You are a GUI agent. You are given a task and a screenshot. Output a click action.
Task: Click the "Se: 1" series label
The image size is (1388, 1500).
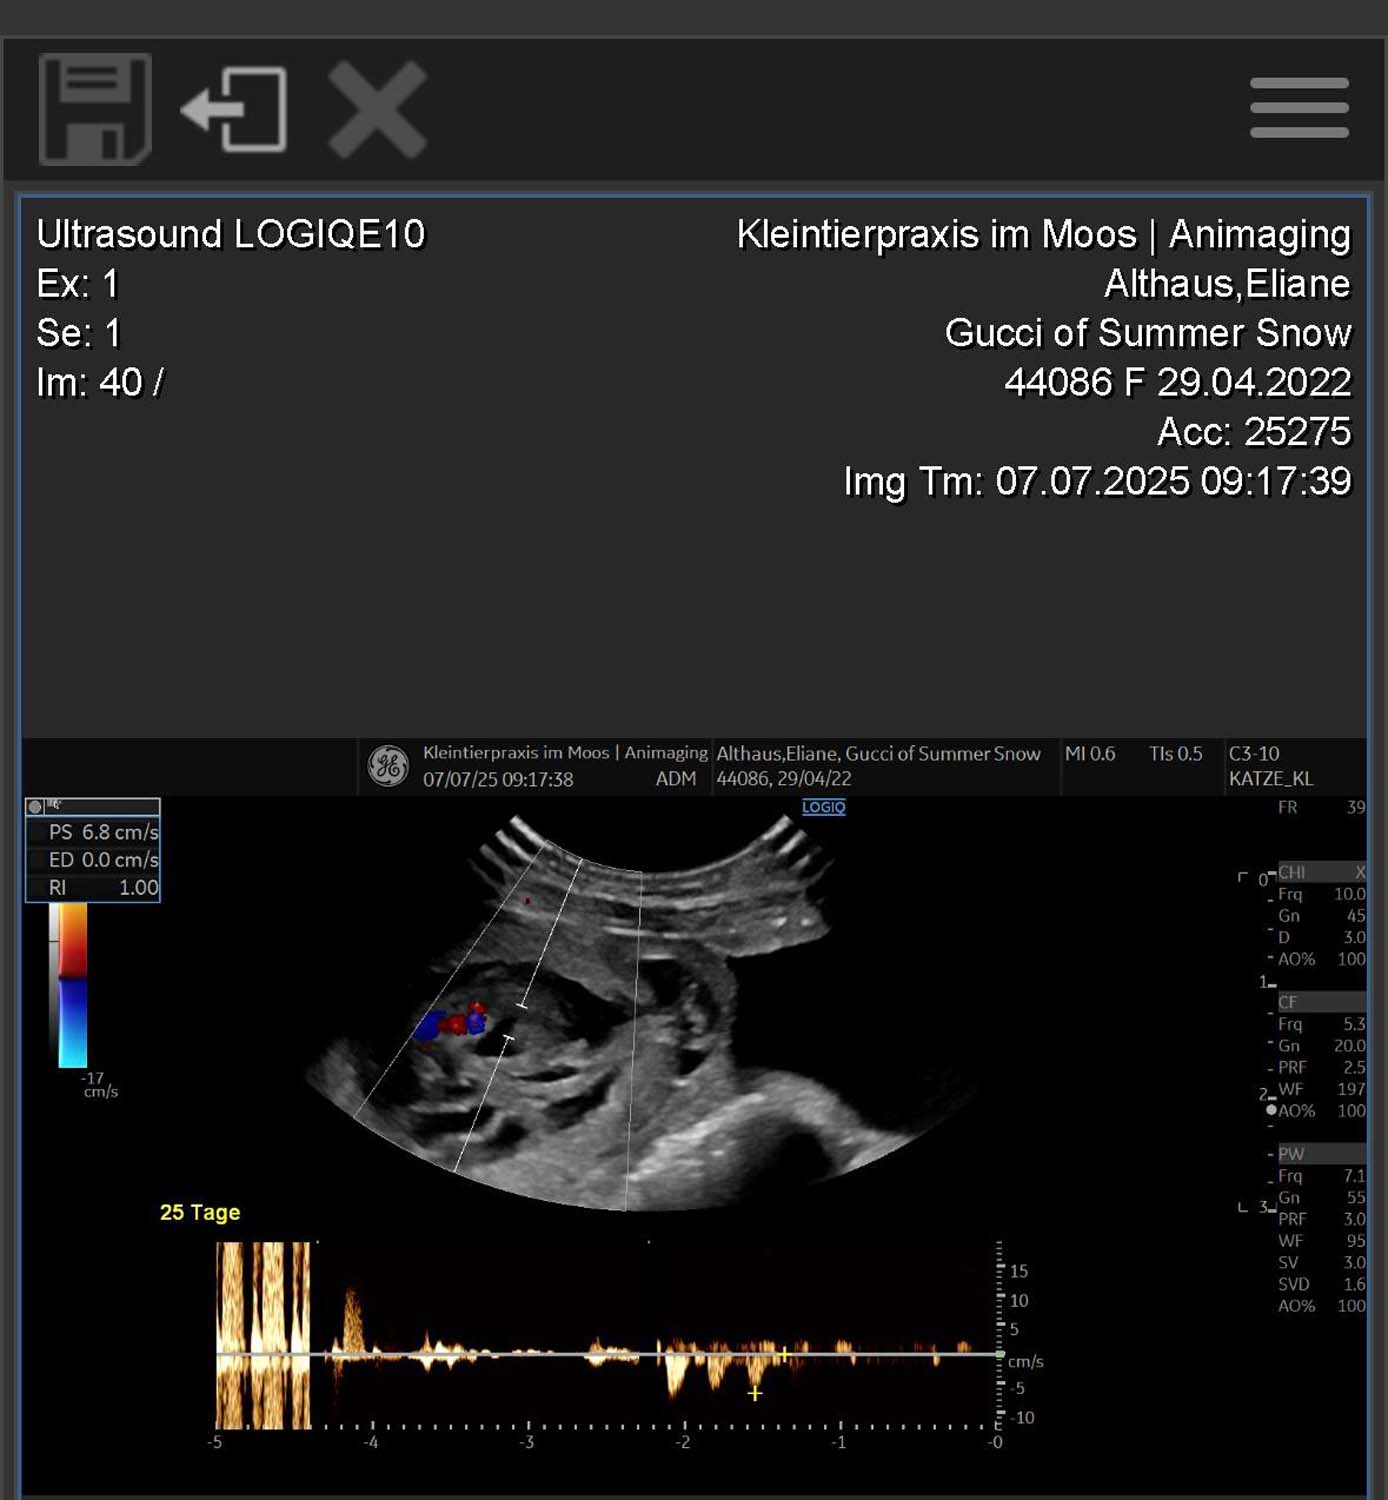79,333
